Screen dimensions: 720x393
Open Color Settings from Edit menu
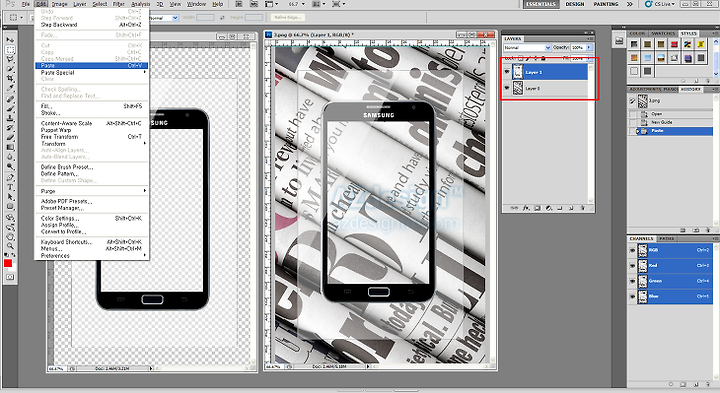click(x=91, y=219)
